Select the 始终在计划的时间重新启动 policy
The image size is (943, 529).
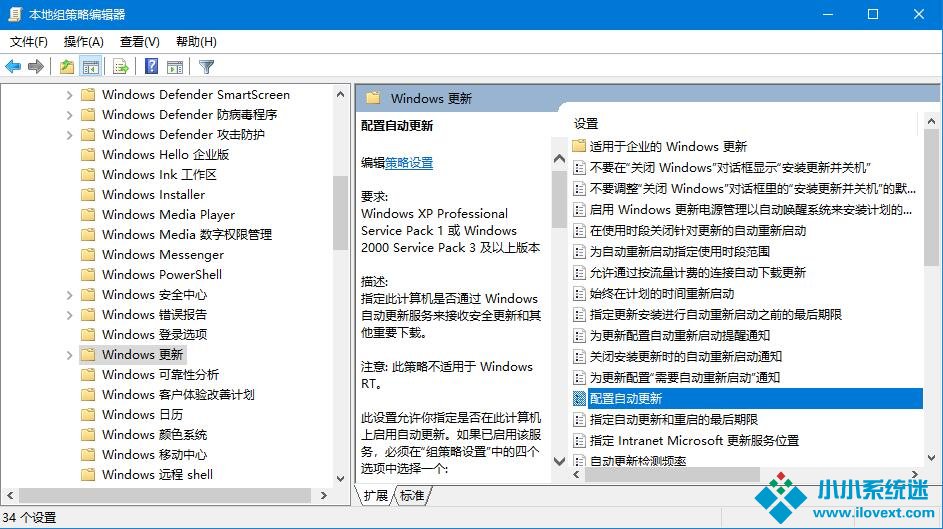[661, 293]
